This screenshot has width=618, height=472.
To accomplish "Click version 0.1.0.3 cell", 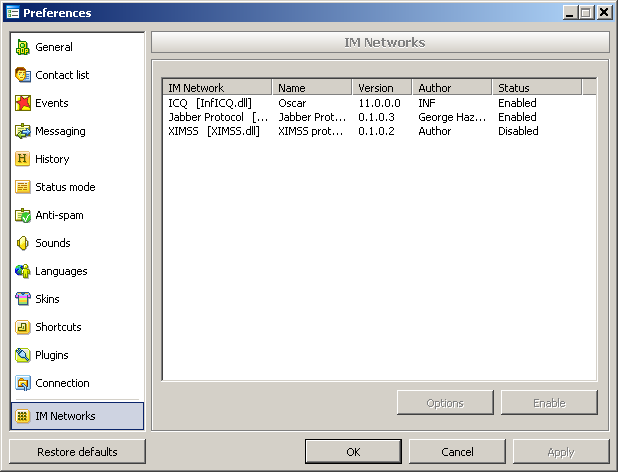I will click(376, 117).
